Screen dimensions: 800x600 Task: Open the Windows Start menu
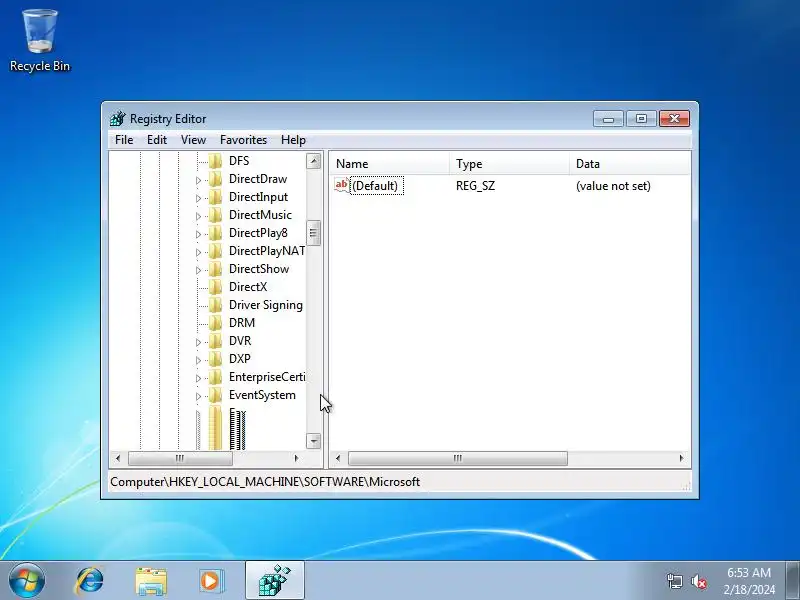[27, 581]
